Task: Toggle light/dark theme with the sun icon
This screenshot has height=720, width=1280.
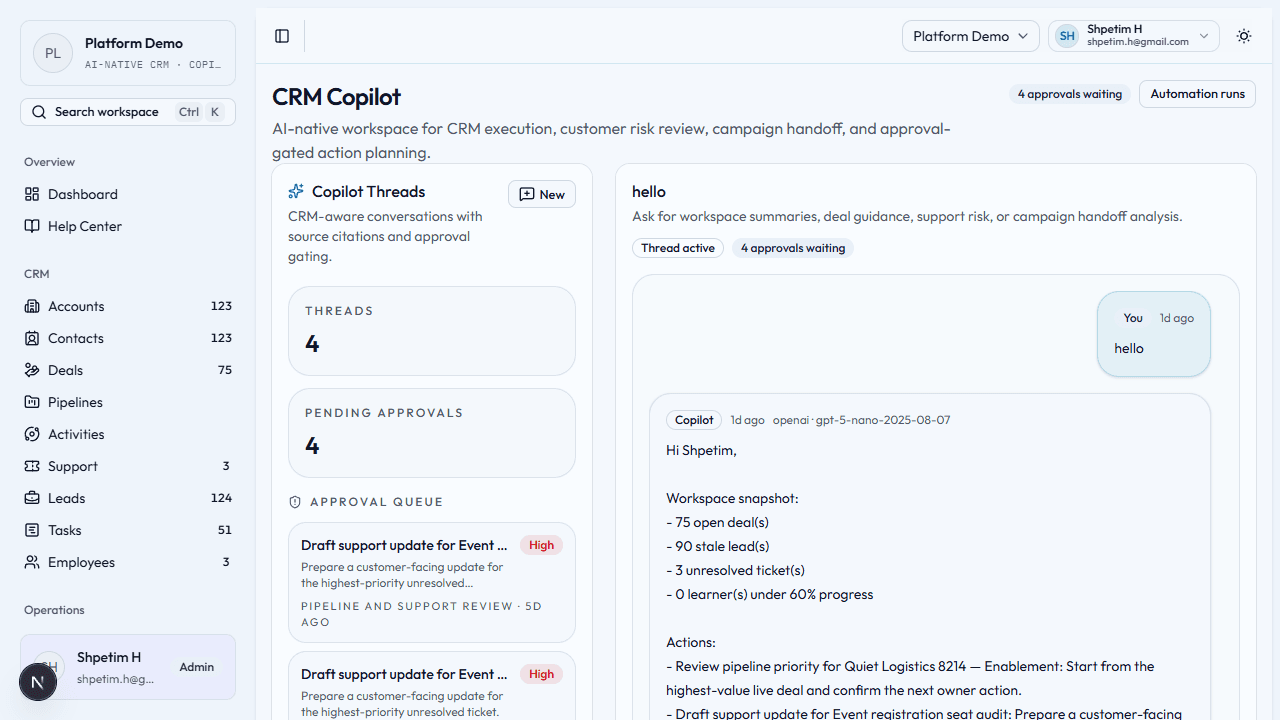Action: click(x=1243, y=36)
